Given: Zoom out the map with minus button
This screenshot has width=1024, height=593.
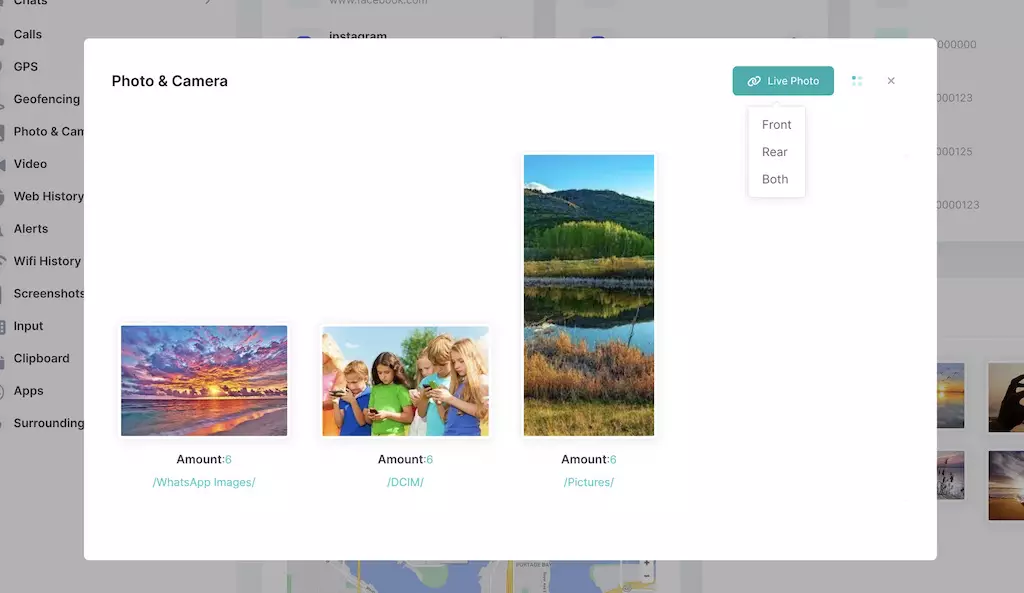Looking at the screenshot, I should (x=647, y=576).
